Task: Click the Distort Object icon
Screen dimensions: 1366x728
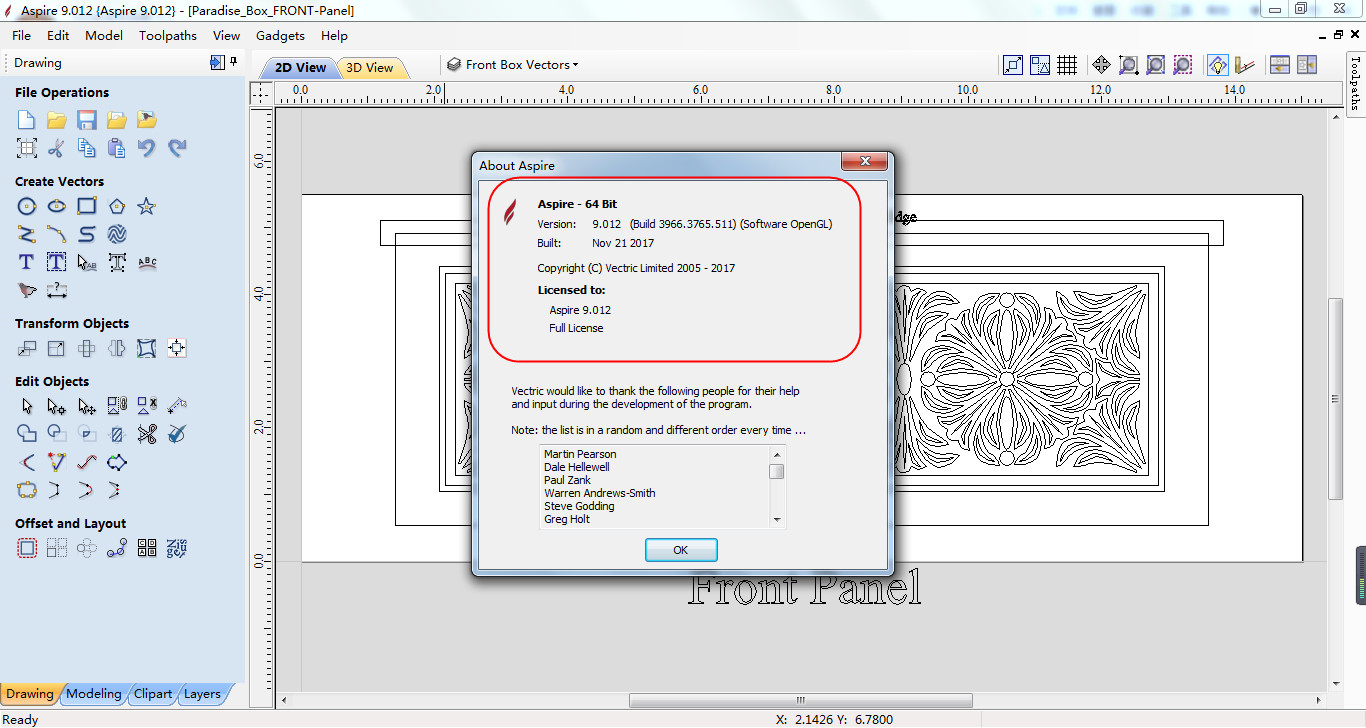Action: 147,348
